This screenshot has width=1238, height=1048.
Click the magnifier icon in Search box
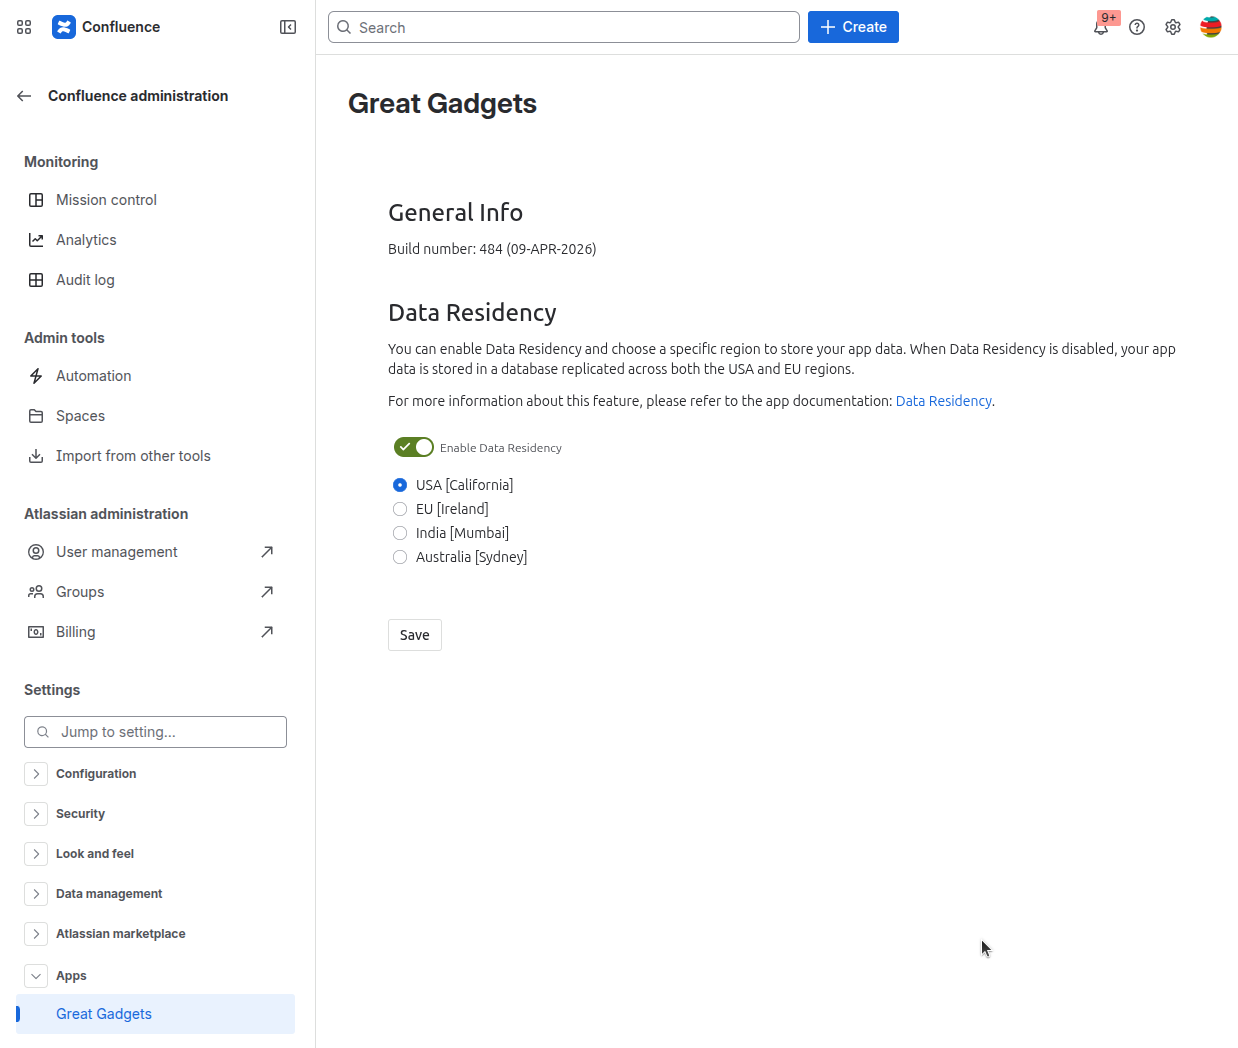click(x=344, y=27)
